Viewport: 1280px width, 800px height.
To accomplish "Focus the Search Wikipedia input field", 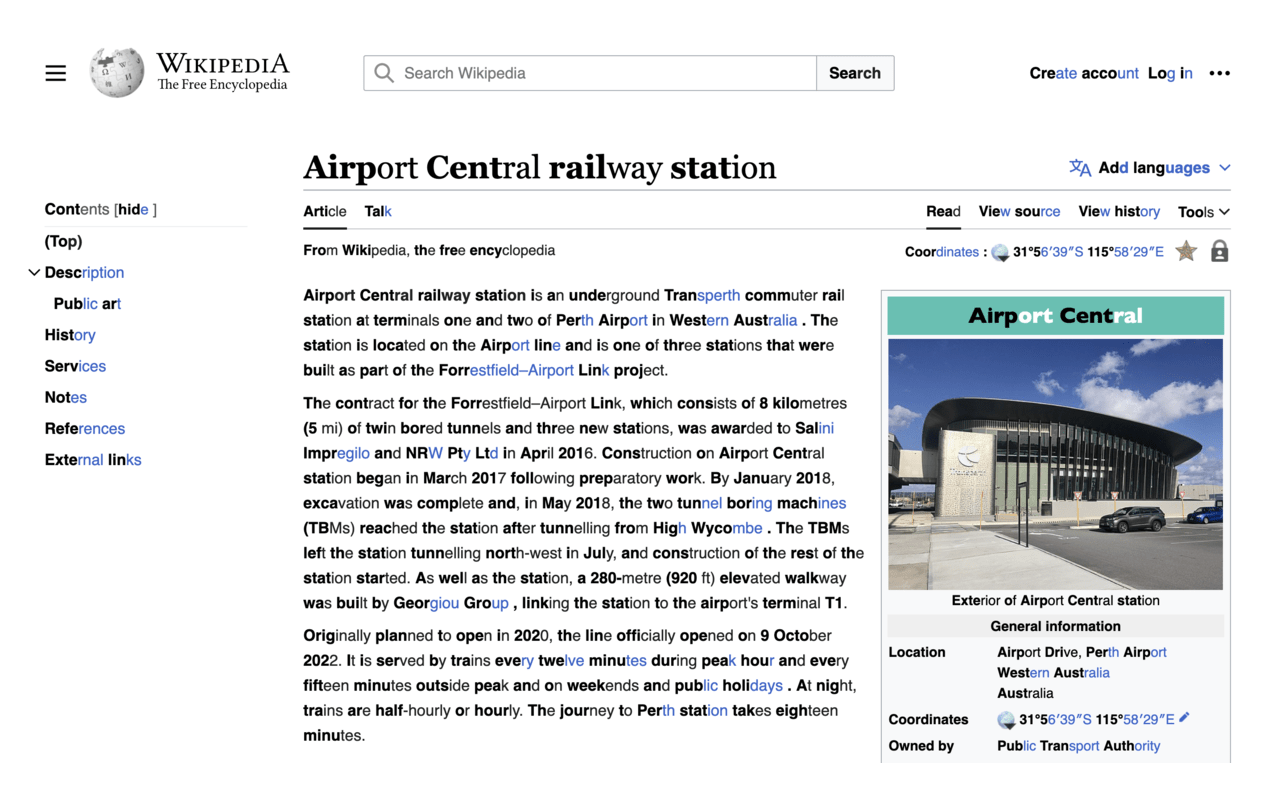I will pos(590,73).
